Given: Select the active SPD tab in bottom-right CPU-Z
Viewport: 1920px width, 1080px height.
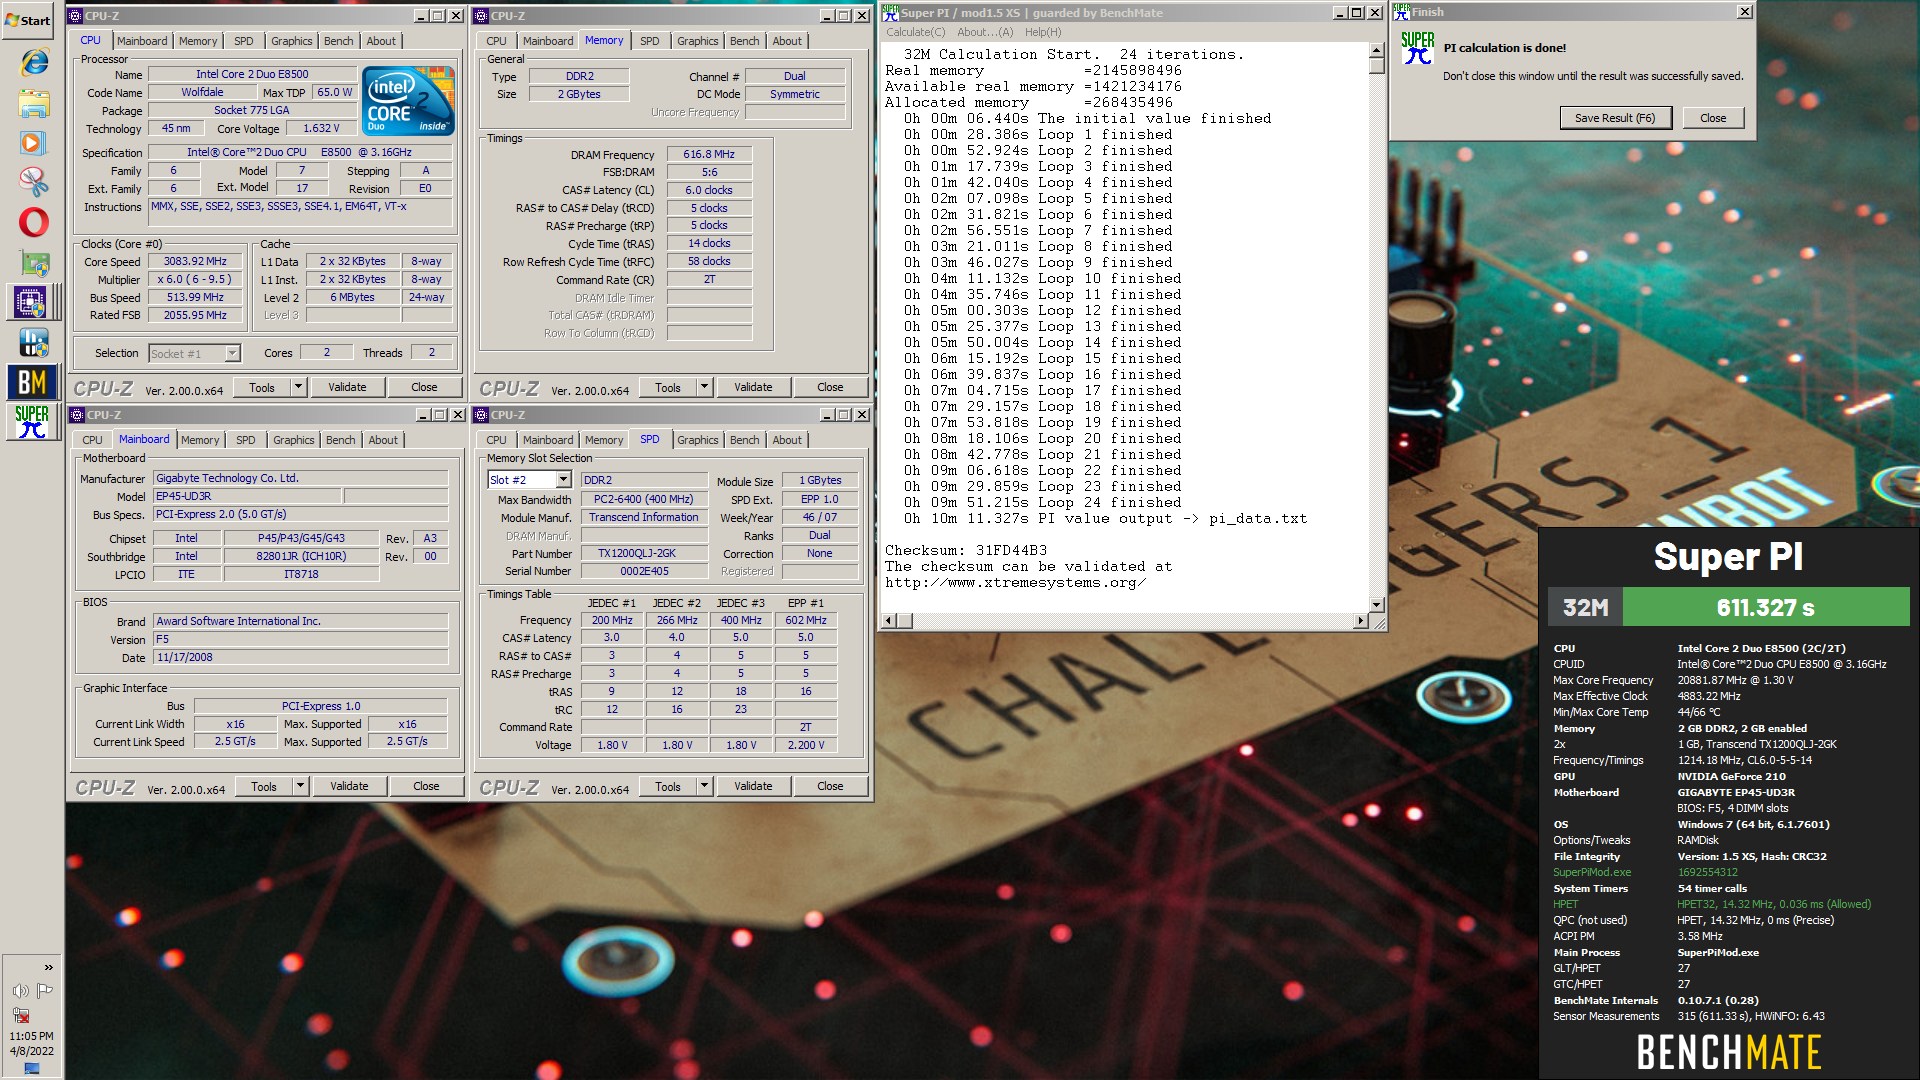Looking at the screenshot, I should click(649, 439).
